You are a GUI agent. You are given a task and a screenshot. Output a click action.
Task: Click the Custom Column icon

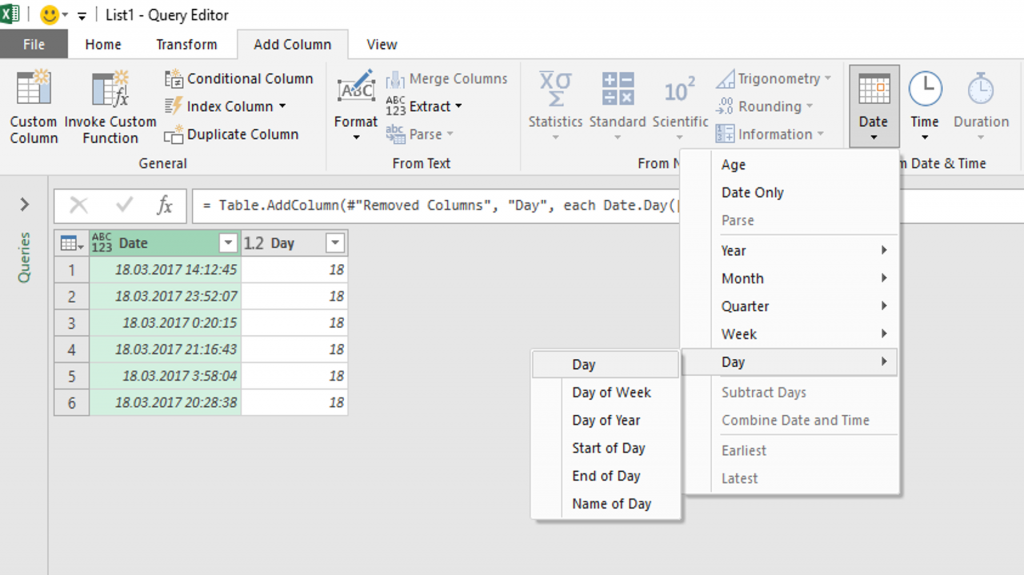click(x=33, y=88)
